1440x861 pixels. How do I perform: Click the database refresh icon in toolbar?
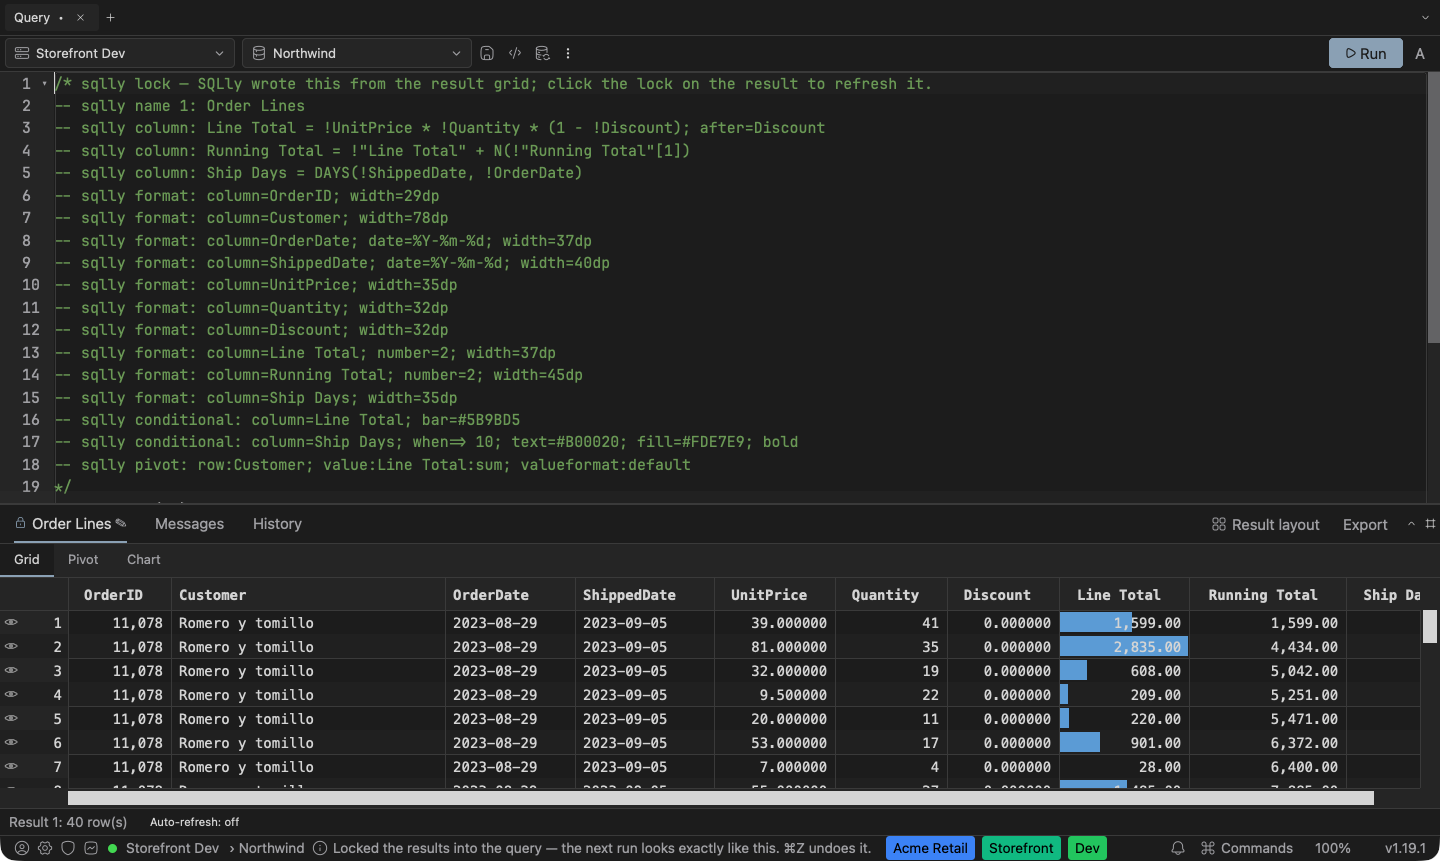pyautogui.click(x=542, y=53)
